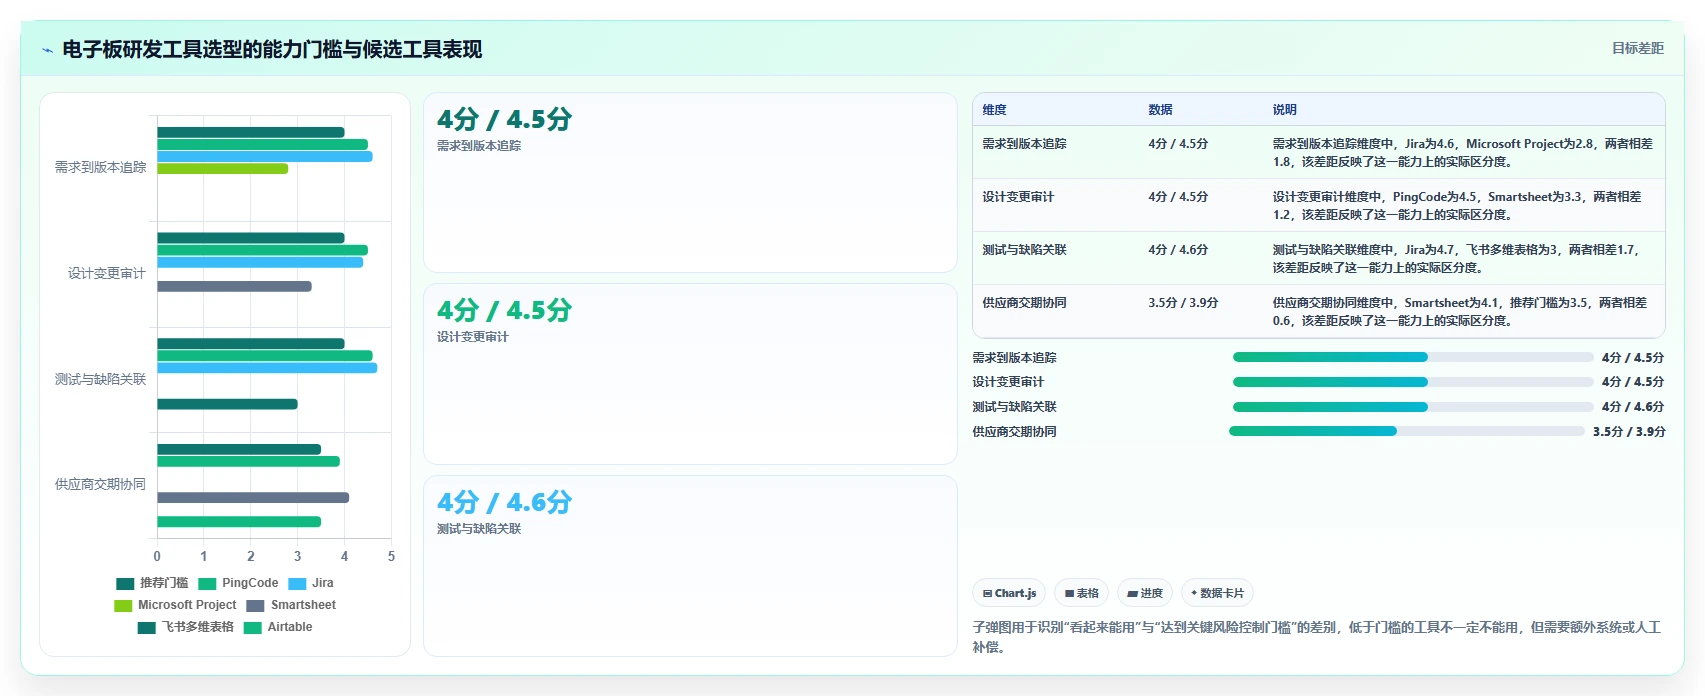Click the description mentioning Smartsheet为4.1
1705x696 pixels.
(1459, 312)
